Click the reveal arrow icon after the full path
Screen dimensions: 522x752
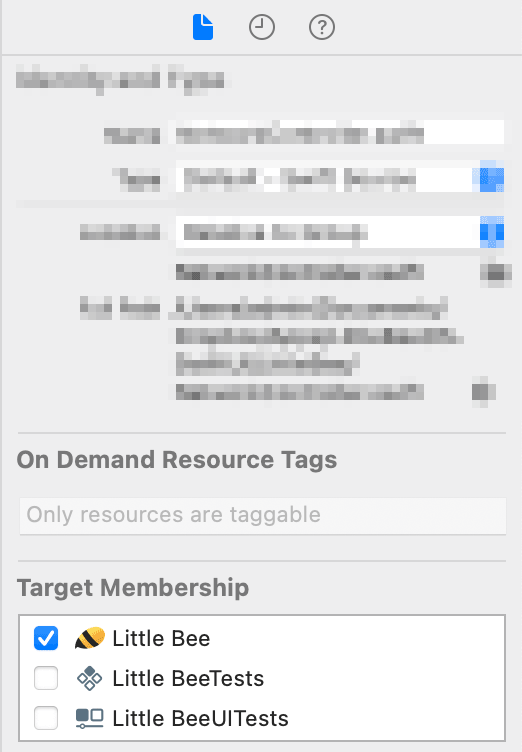click(x=484, y=391)
